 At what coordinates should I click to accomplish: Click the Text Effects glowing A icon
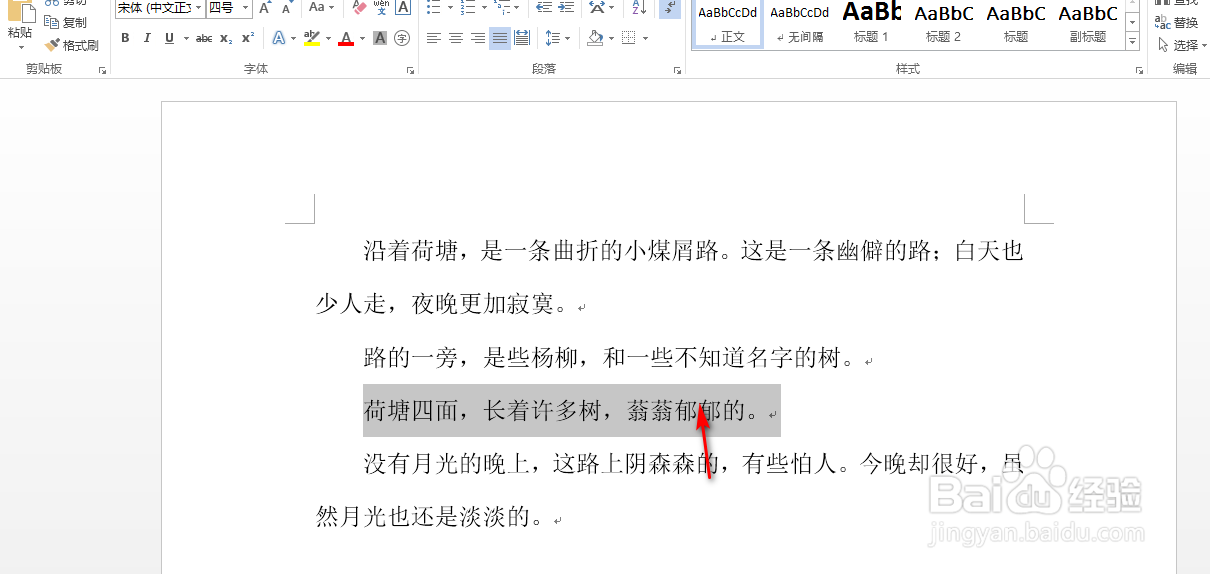[x=279, y=38]
